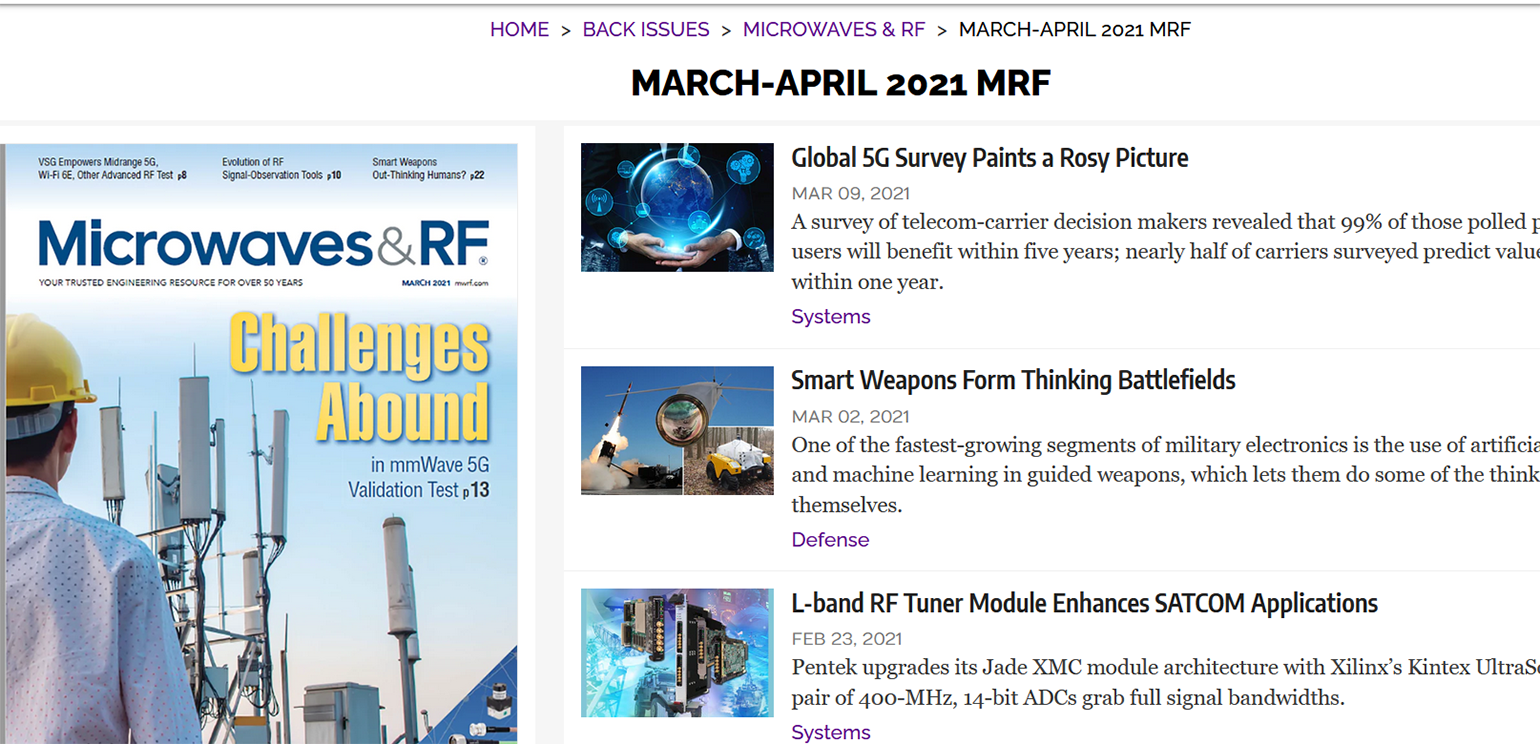Click the MAR 02, 2021 article date
1540x744 pixels.
850,417
